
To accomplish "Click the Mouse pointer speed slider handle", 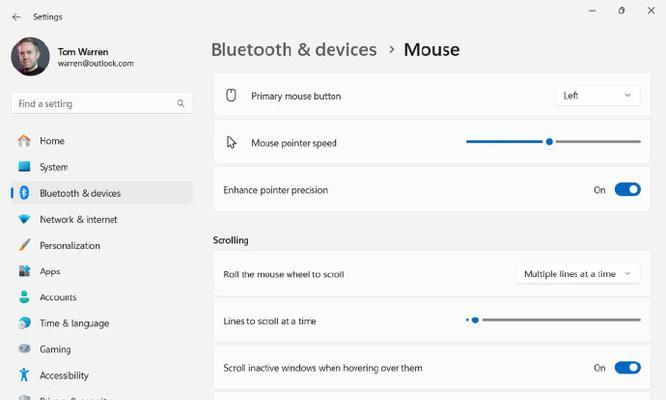I will pos(549,141).
